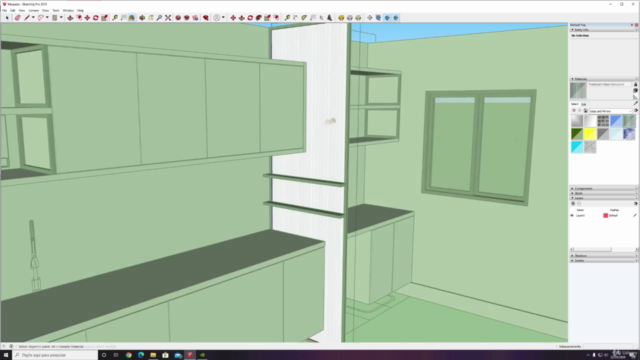Click the Layer0 name text
Screen dimensions: 640x360
[x=580, y=216]
